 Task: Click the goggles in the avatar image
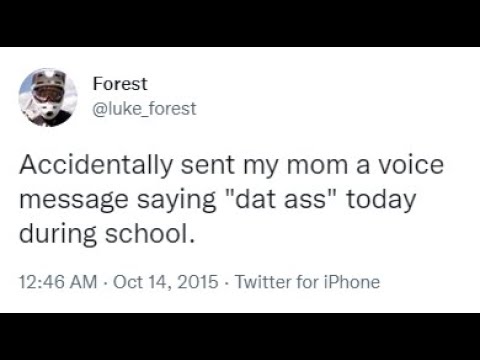coord(48,93)
